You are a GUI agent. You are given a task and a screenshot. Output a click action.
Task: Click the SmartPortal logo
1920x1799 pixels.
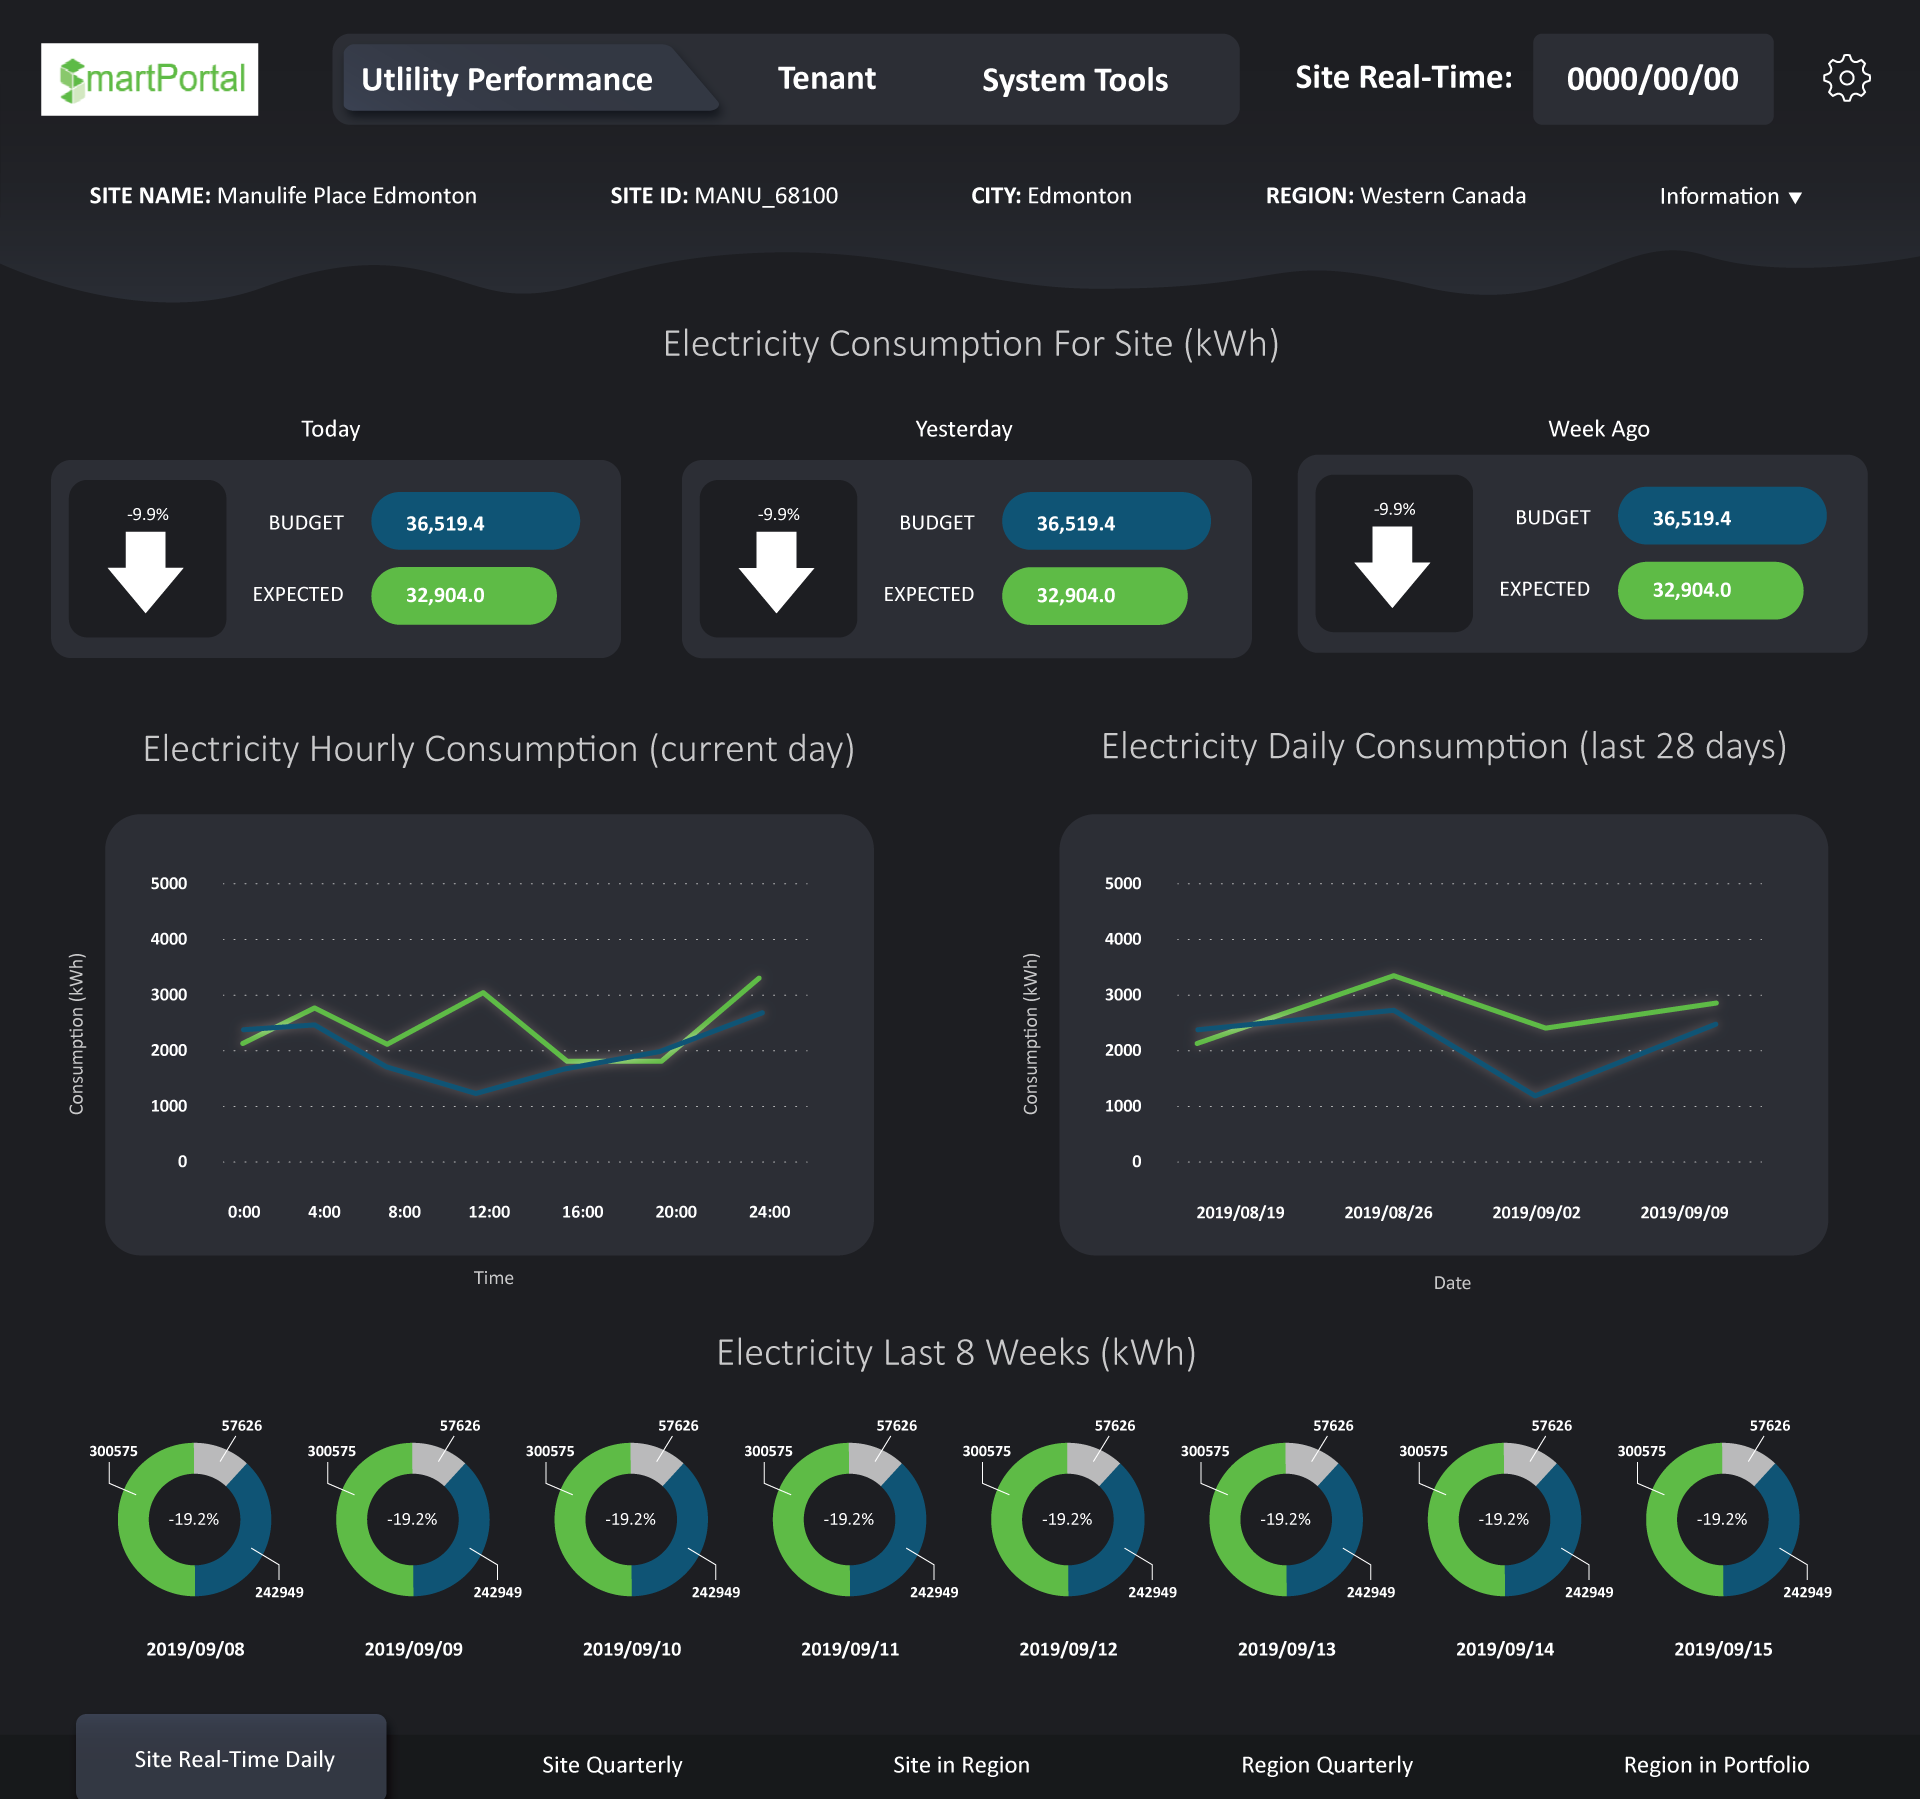point(150,79)
